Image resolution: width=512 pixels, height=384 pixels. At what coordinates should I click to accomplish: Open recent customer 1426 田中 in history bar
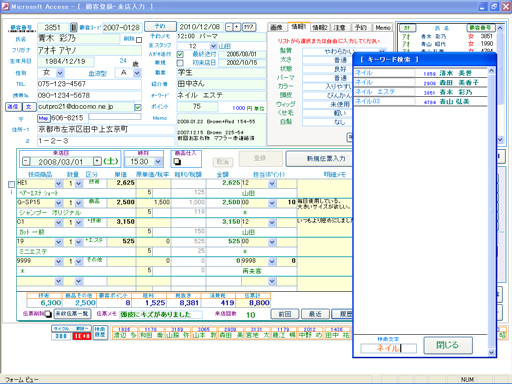coord(336,333)
